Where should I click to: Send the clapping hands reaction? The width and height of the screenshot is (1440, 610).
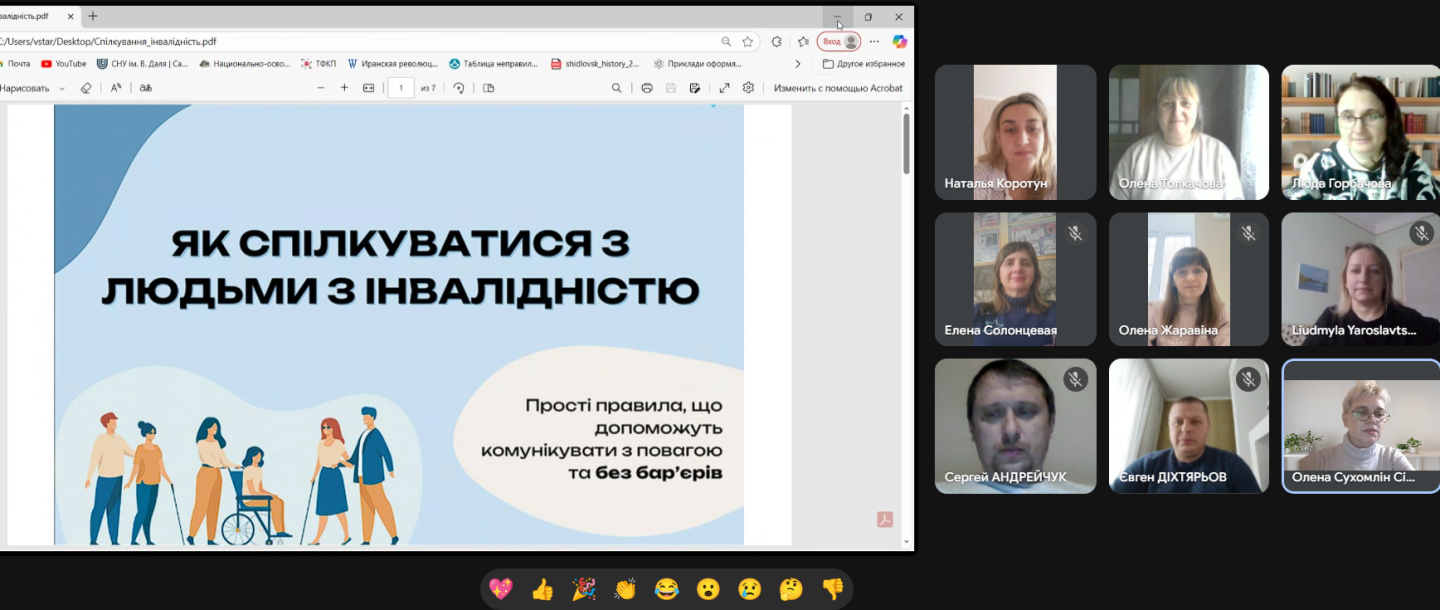(625, 589)
